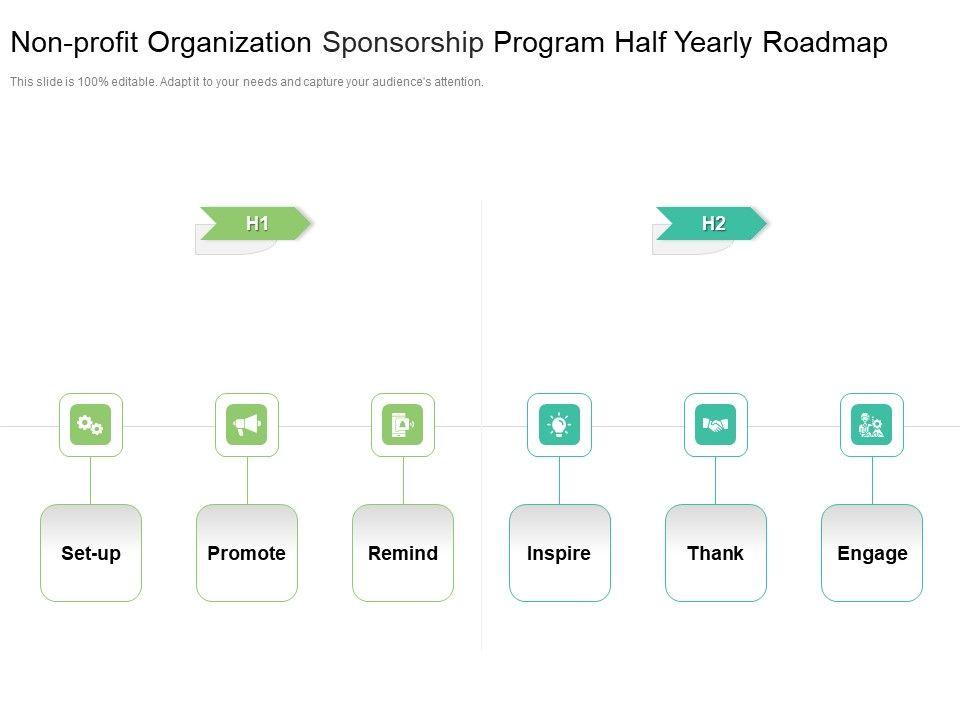Select the Engage box
Screen dimensions: 960x720
[x=872, y=553]
